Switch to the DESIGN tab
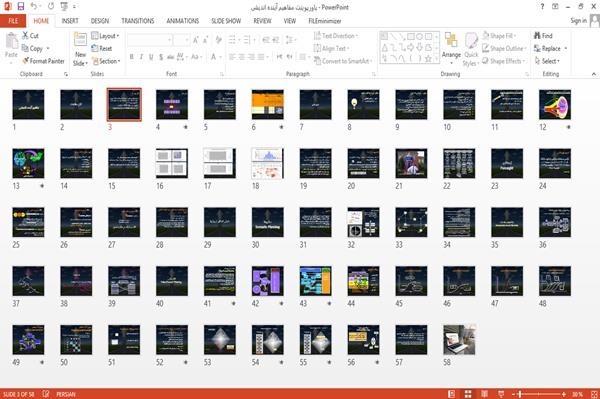Image resolution: width=600 pixels, height=399 pixels. tap(100, 21)
